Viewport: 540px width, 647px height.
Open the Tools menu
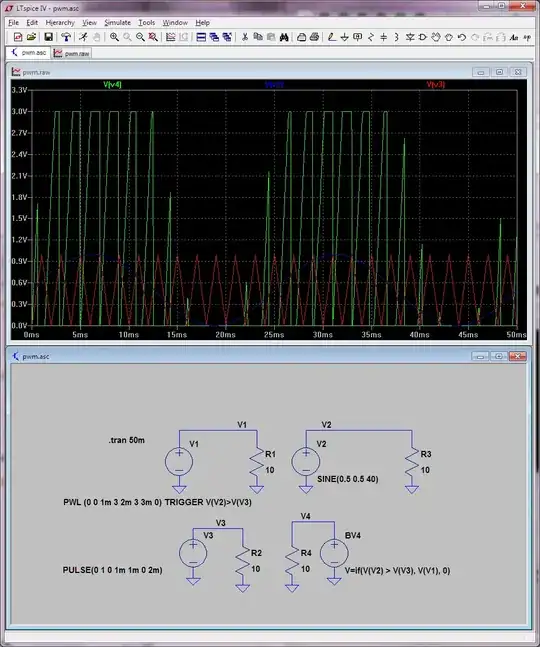pos(146,23)
